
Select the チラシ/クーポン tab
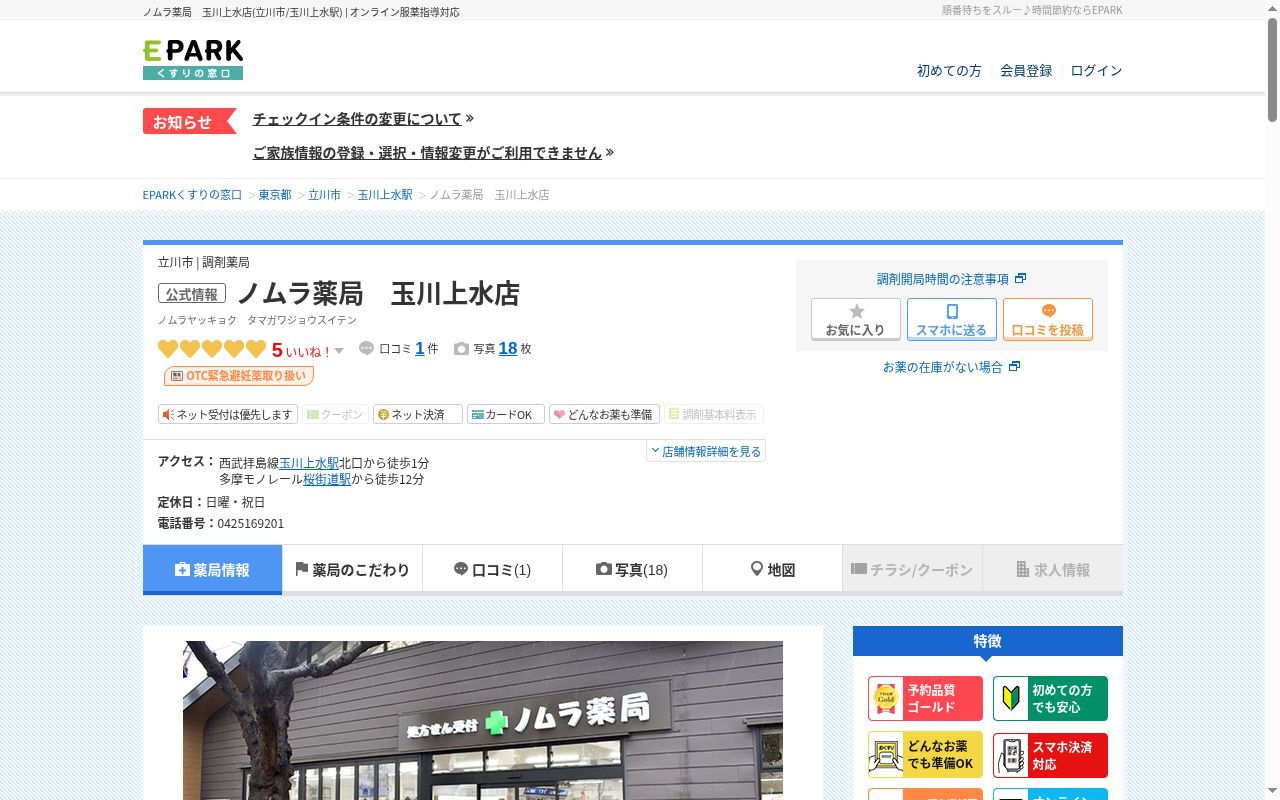tap(912, 570)
